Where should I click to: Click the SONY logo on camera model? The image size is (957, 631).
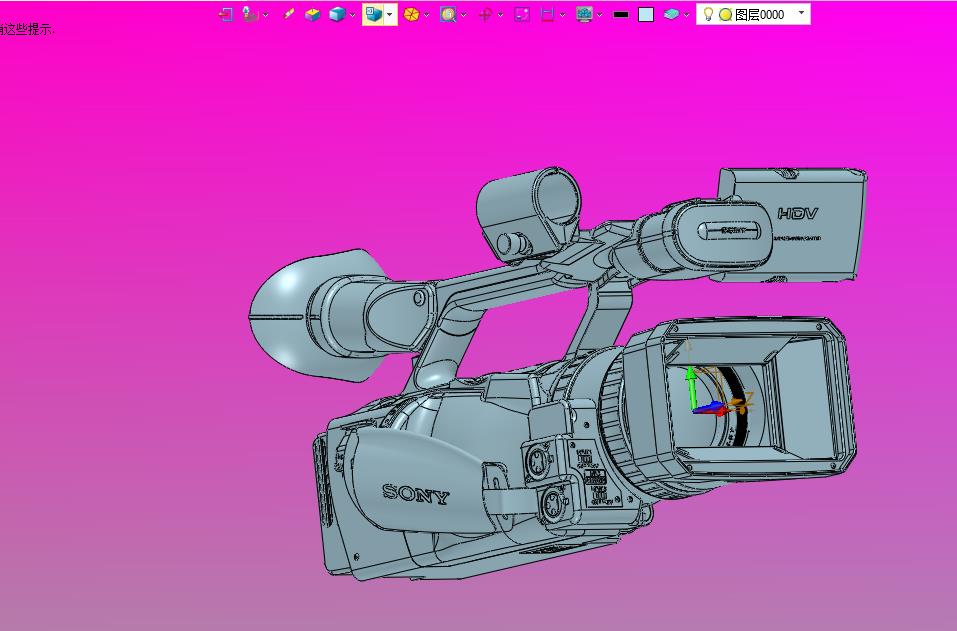416,493
